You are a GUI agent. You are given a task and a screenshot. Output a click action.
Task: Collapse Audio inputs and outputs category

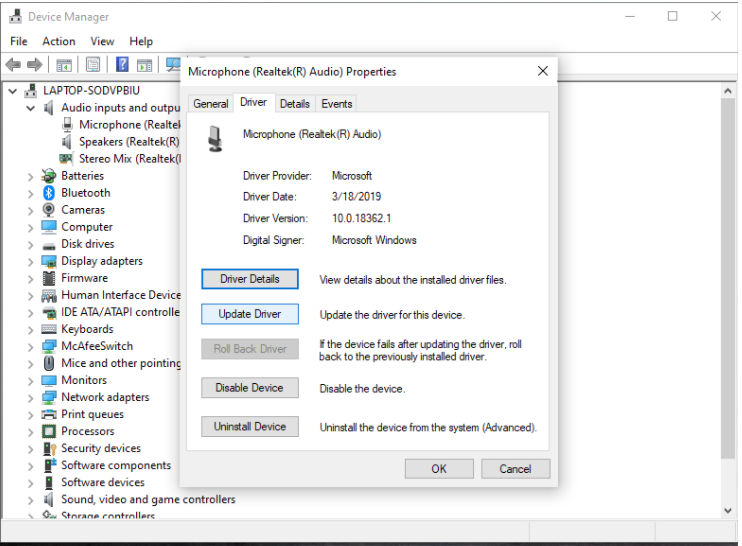click(30, 108)
